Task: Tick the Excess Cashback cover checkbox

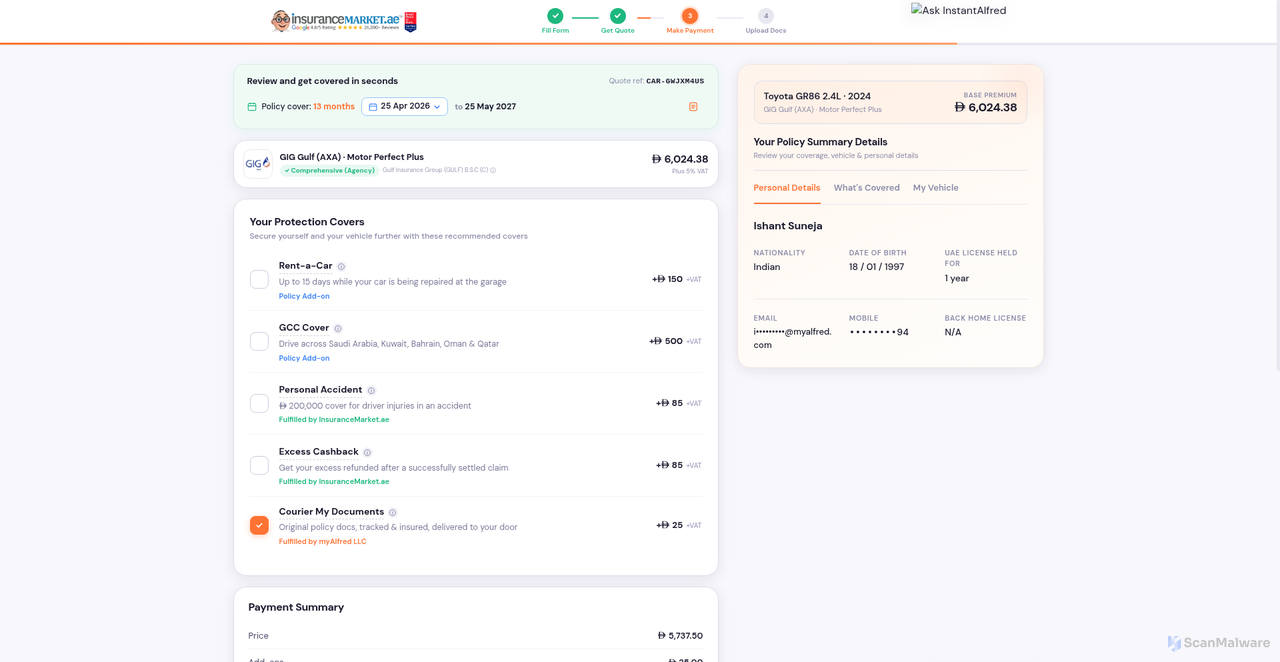Action: click(259, 464)
